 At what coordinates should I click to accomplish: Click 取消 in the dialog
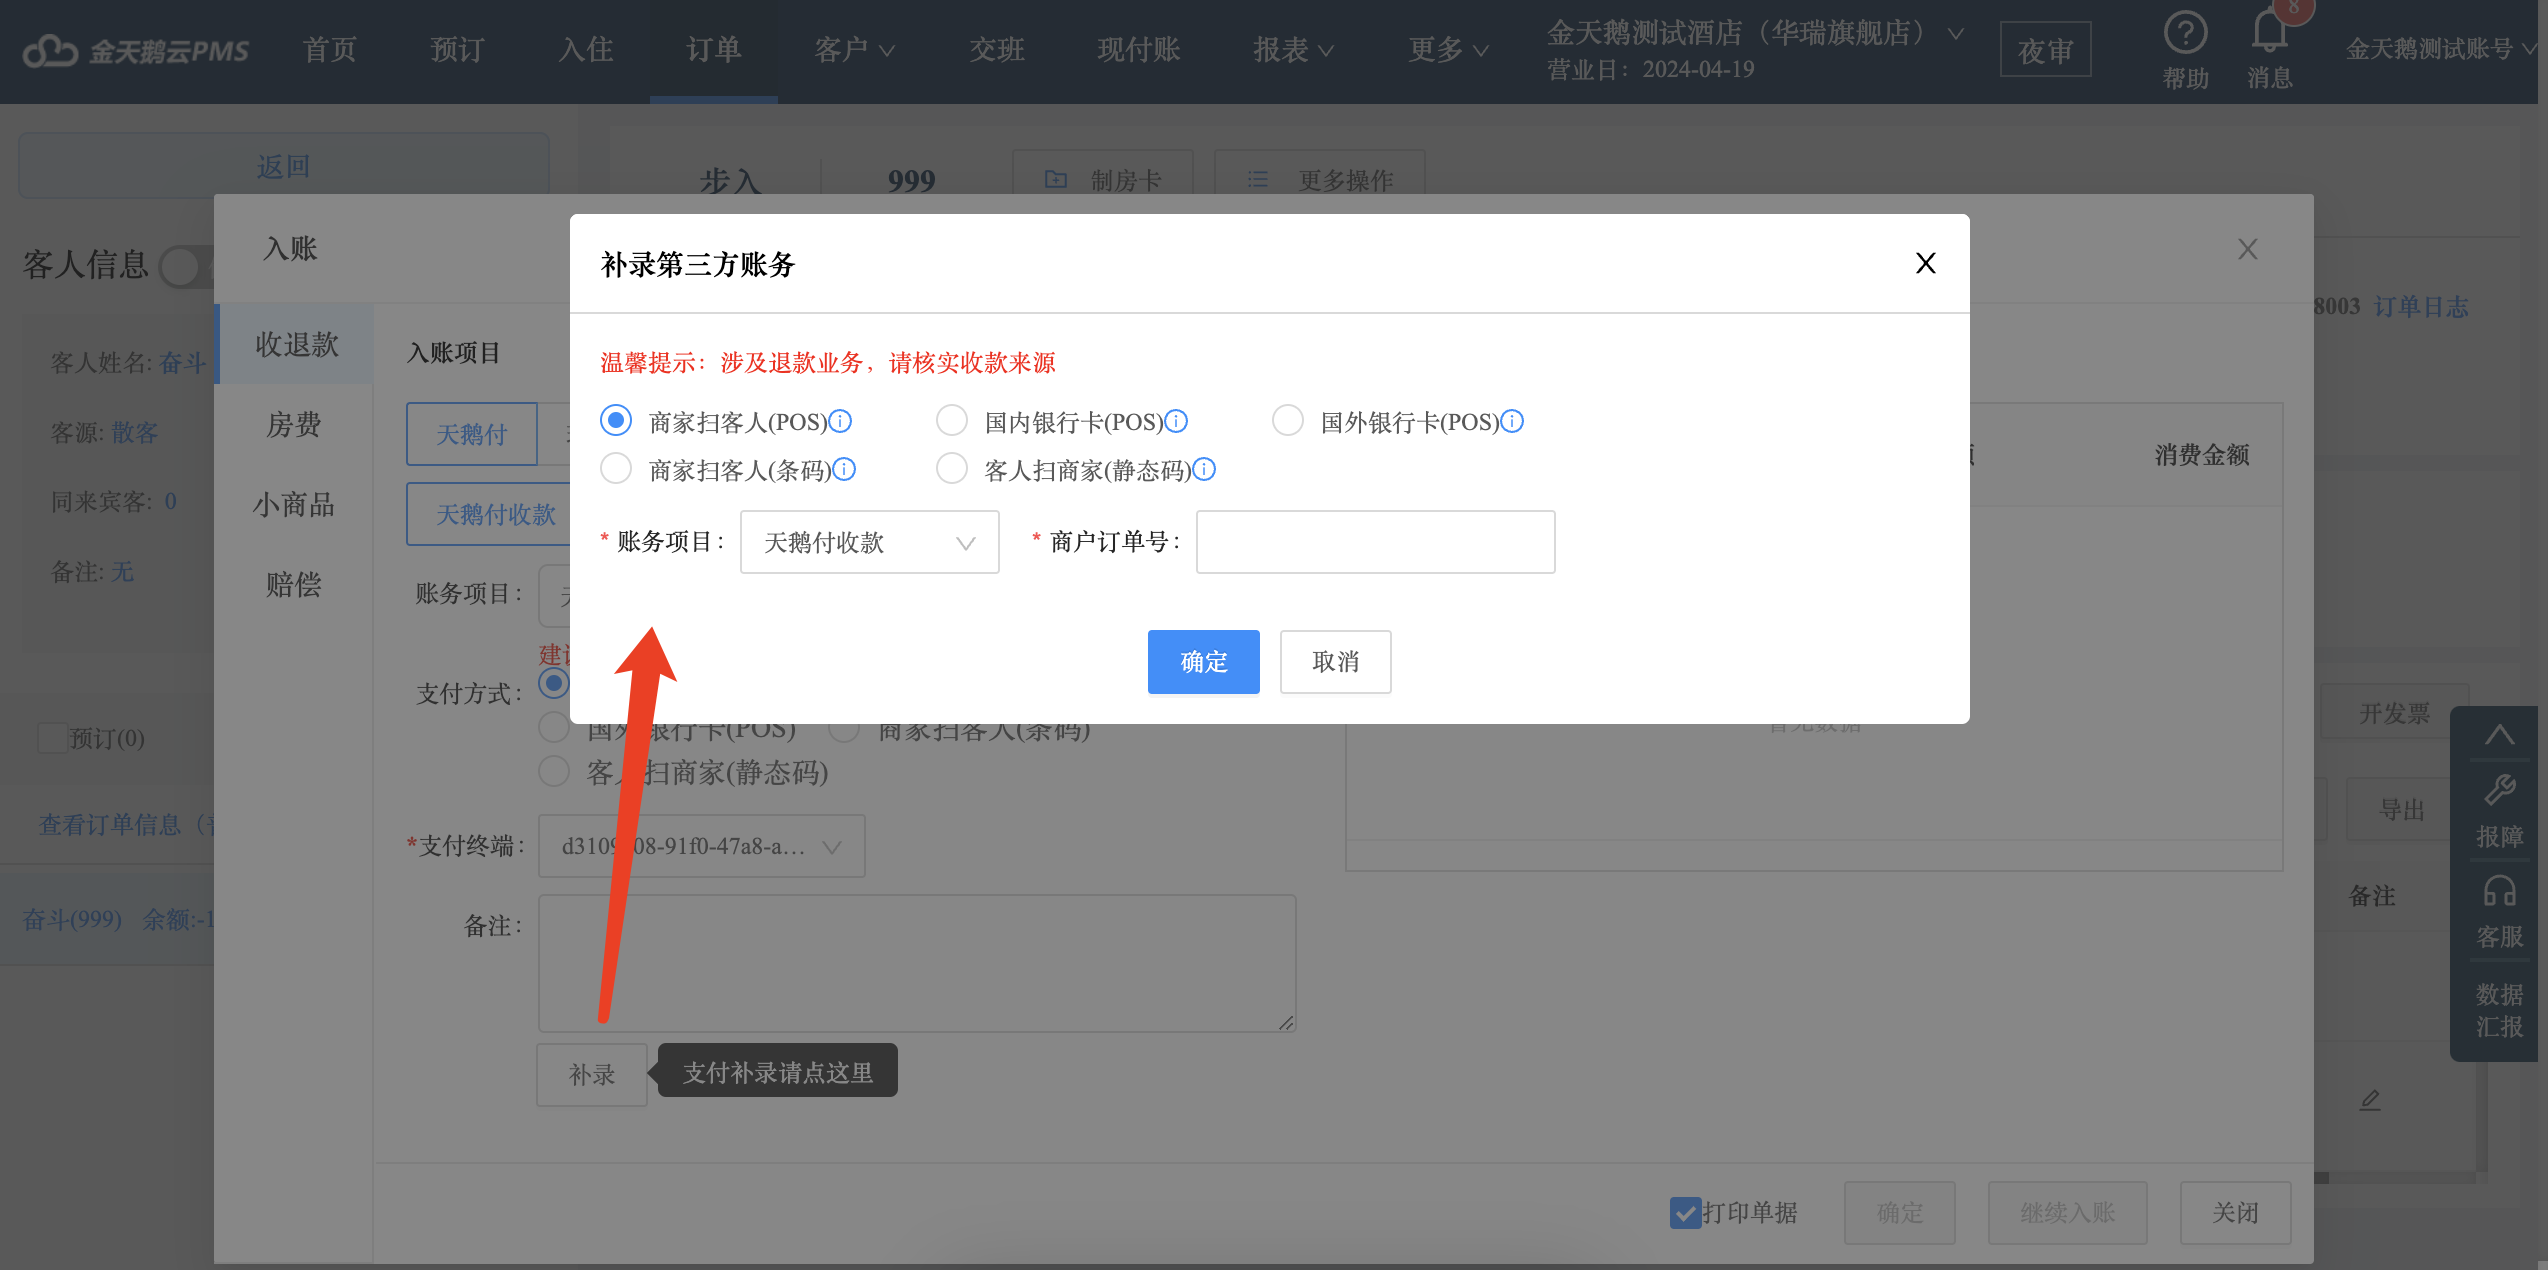click(x=1335, y=662)
